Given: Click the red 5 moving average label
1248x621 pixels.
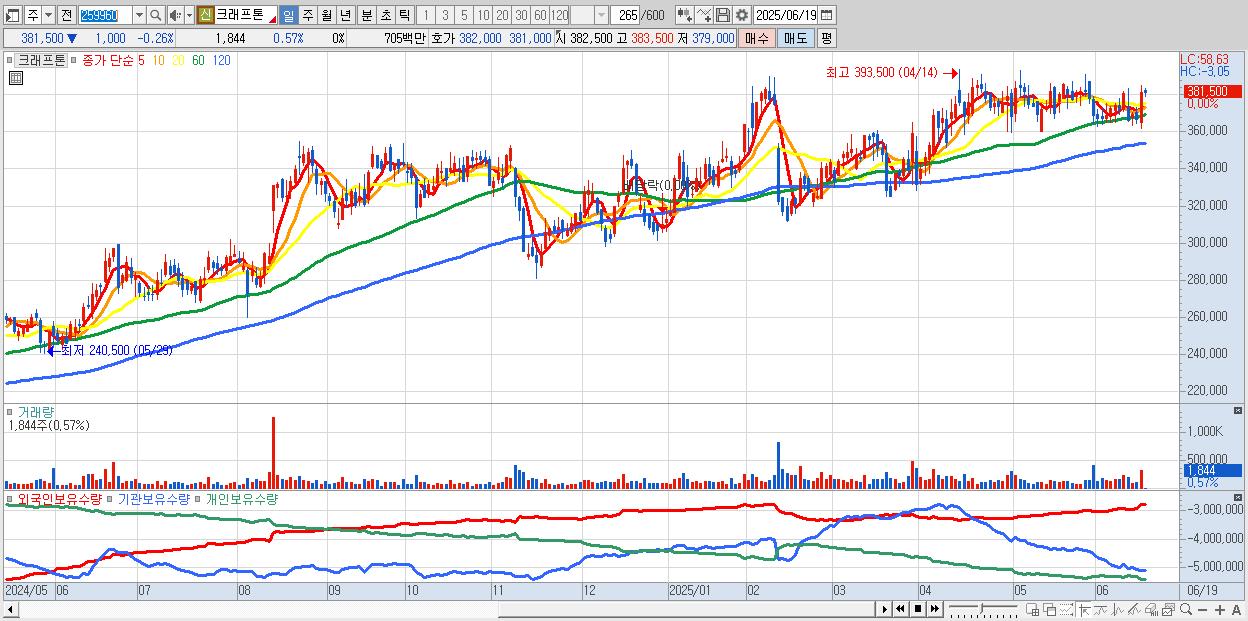Looking at the screenshot, I should [141, 60].
